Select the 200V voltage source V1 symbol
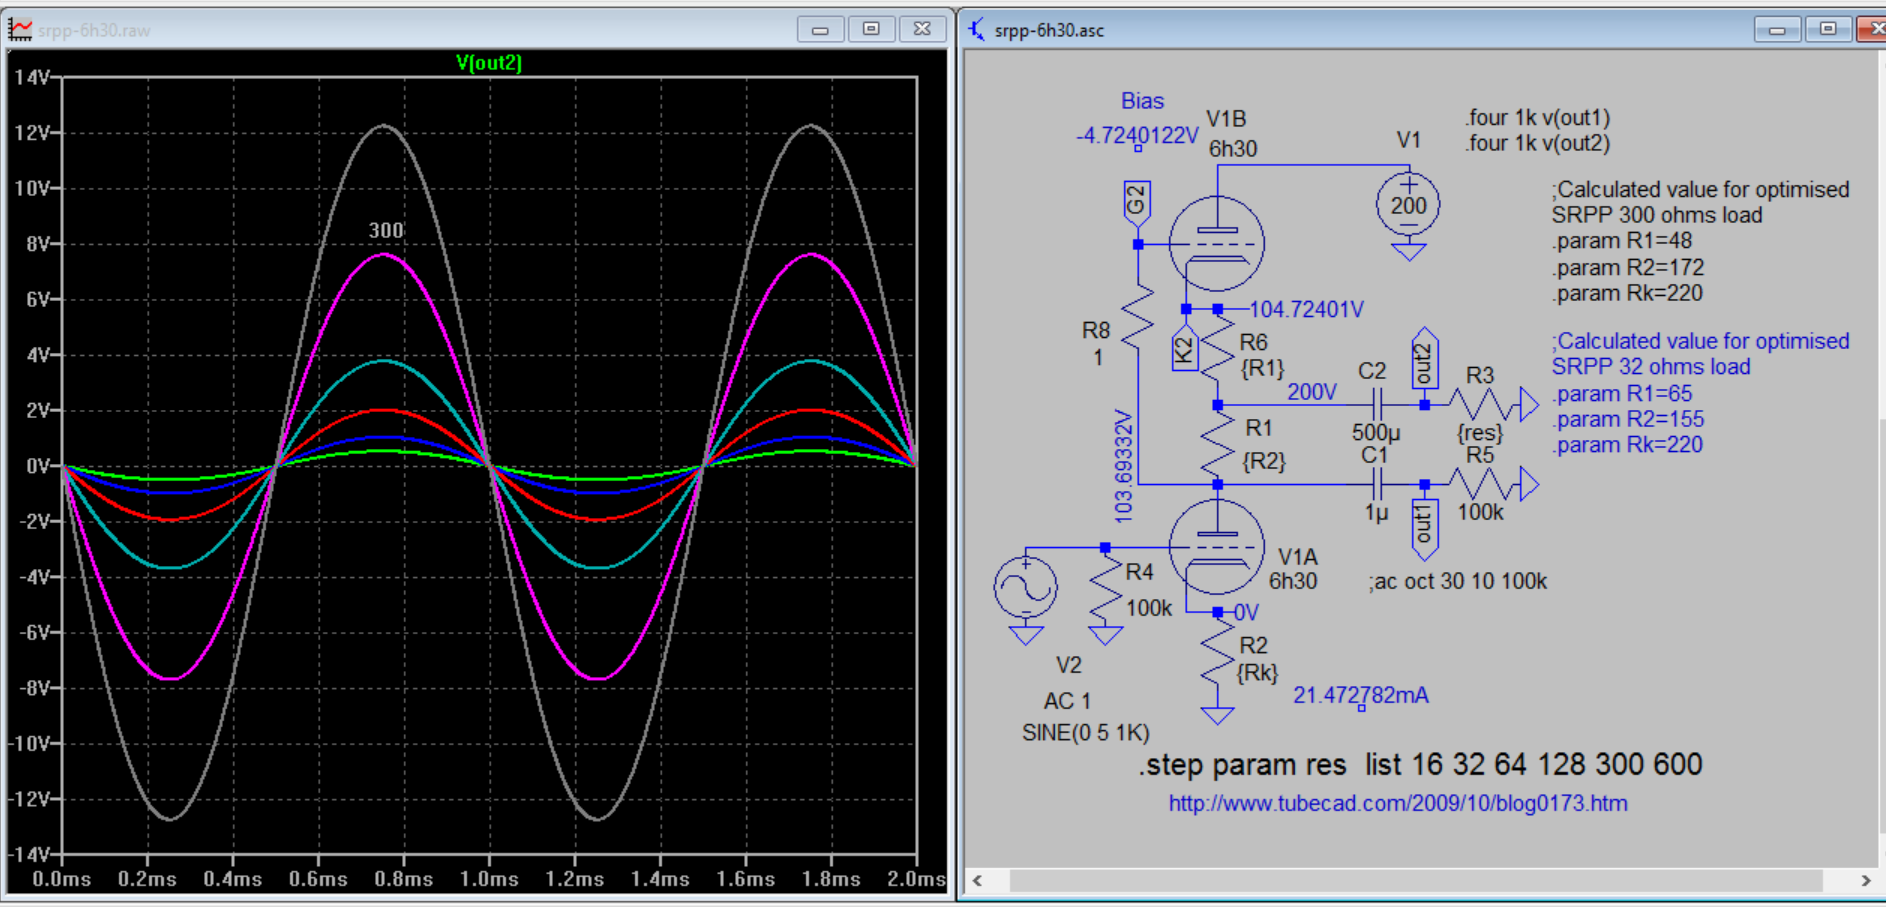 [1408, 205]
